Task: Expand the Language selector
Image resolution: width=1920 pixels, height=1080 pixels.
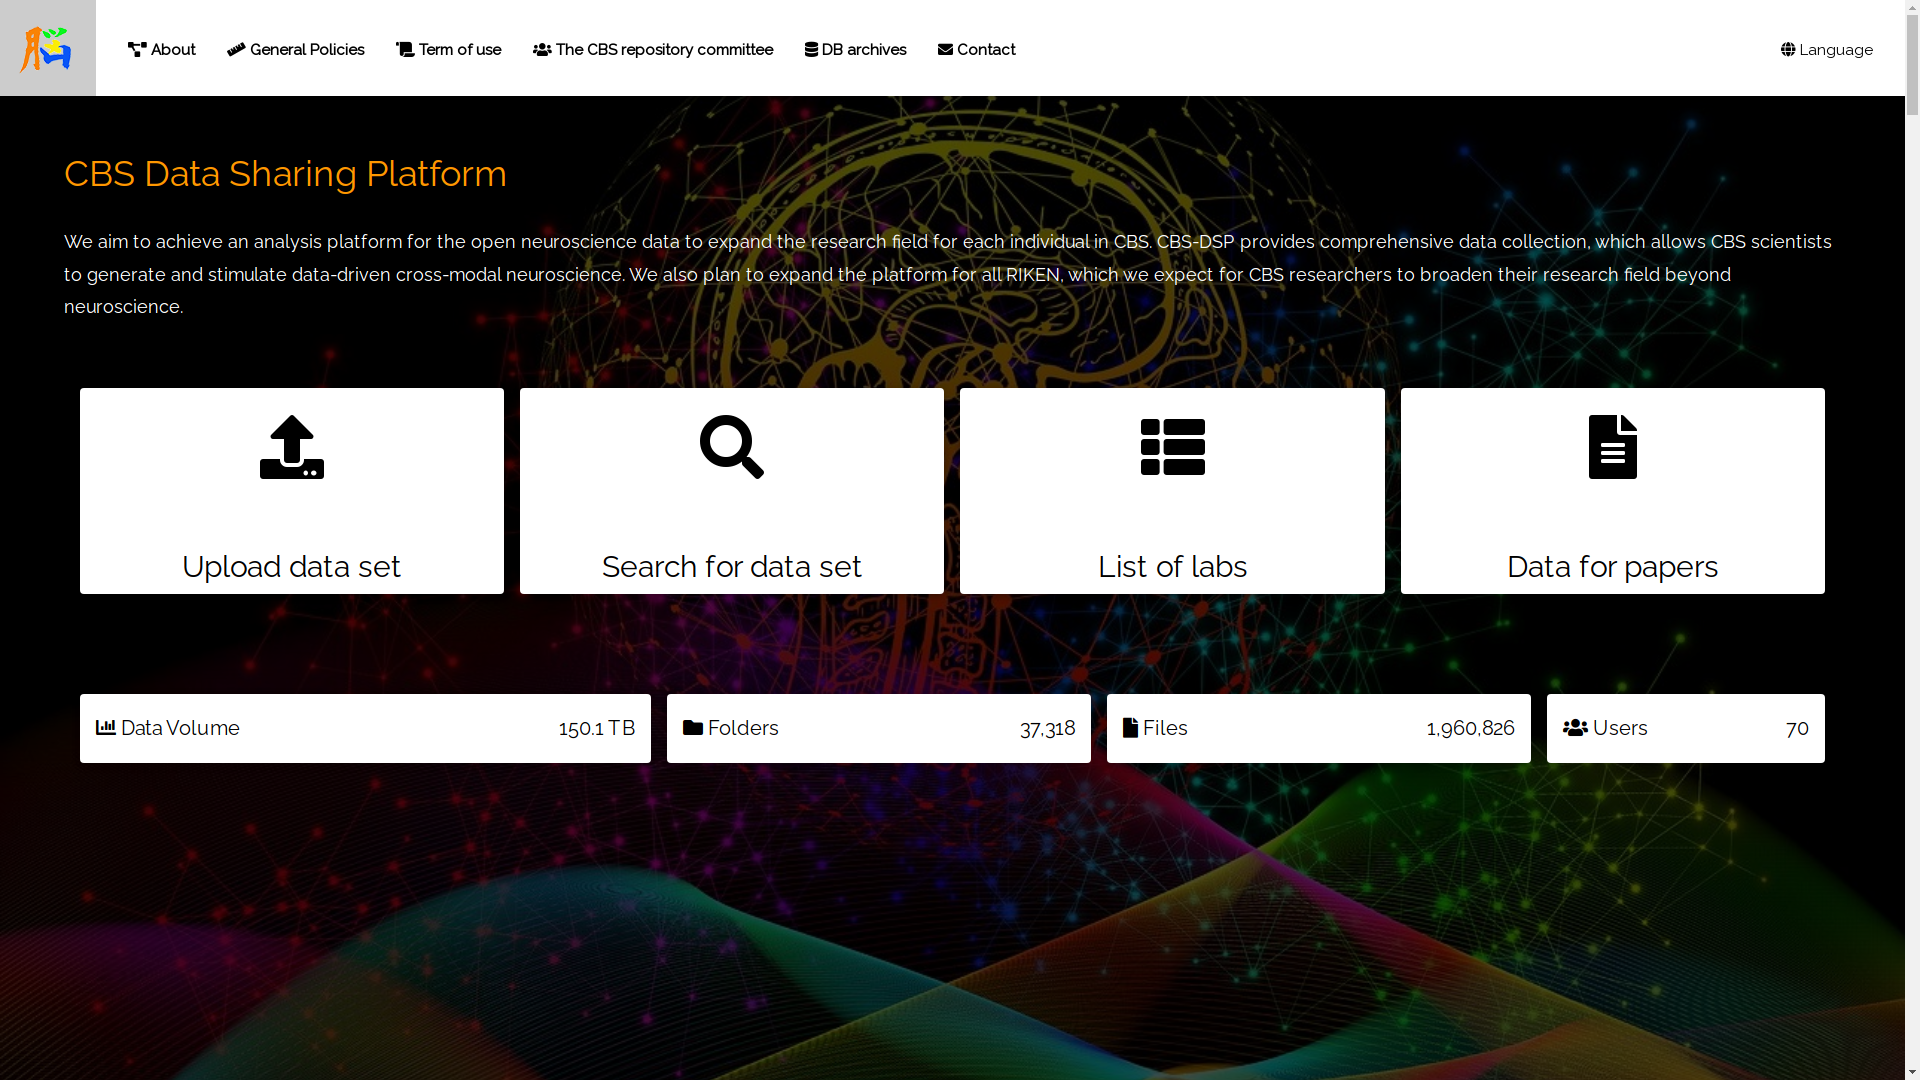Action: [x=1827, y=49]
